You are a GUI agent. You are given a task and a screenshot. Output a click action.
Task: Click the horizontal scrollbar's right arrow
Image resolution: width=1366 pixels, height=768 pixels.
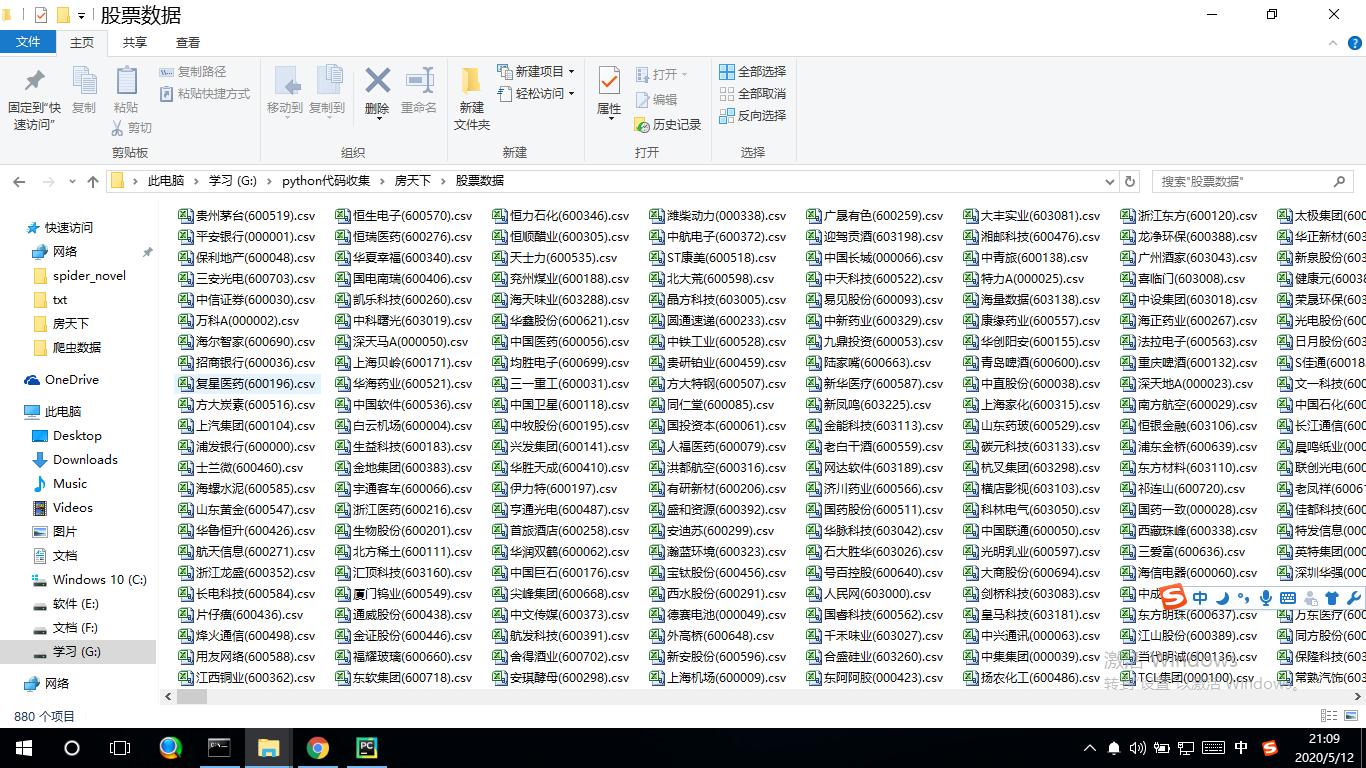[1357, 696]
